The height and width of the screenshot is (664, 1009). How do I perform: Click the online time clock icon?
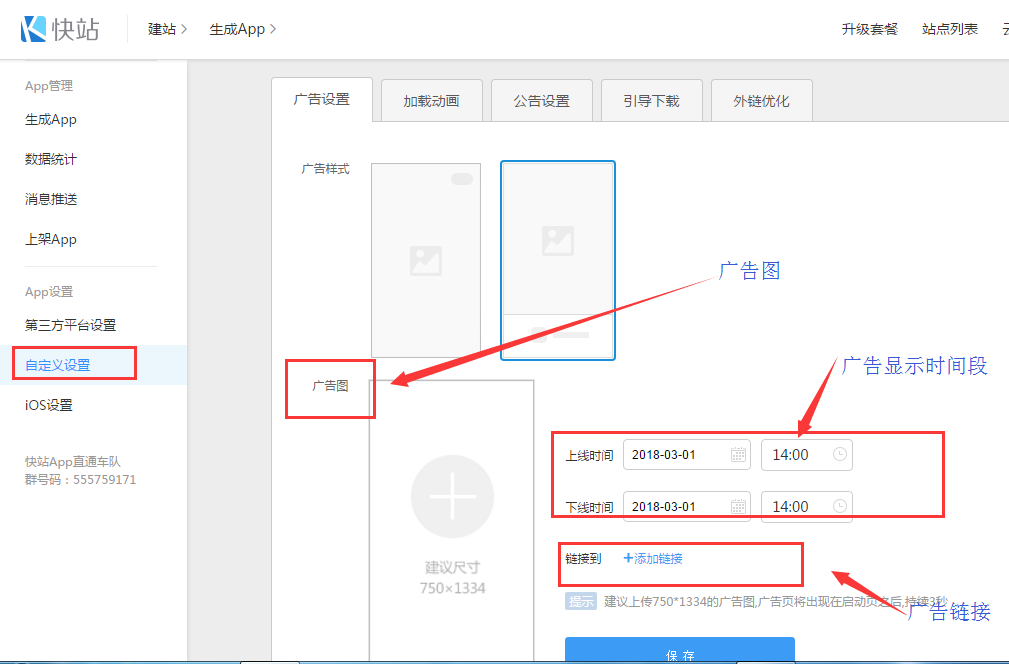pos(840,455)
